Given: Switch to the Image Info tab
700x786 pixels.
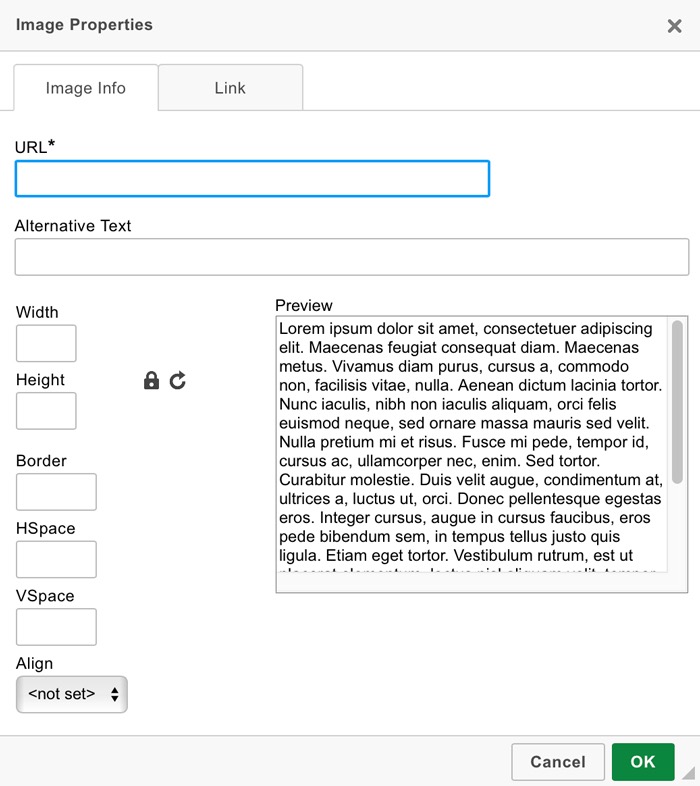Looking at the screenshot, I should pos(86,88).
